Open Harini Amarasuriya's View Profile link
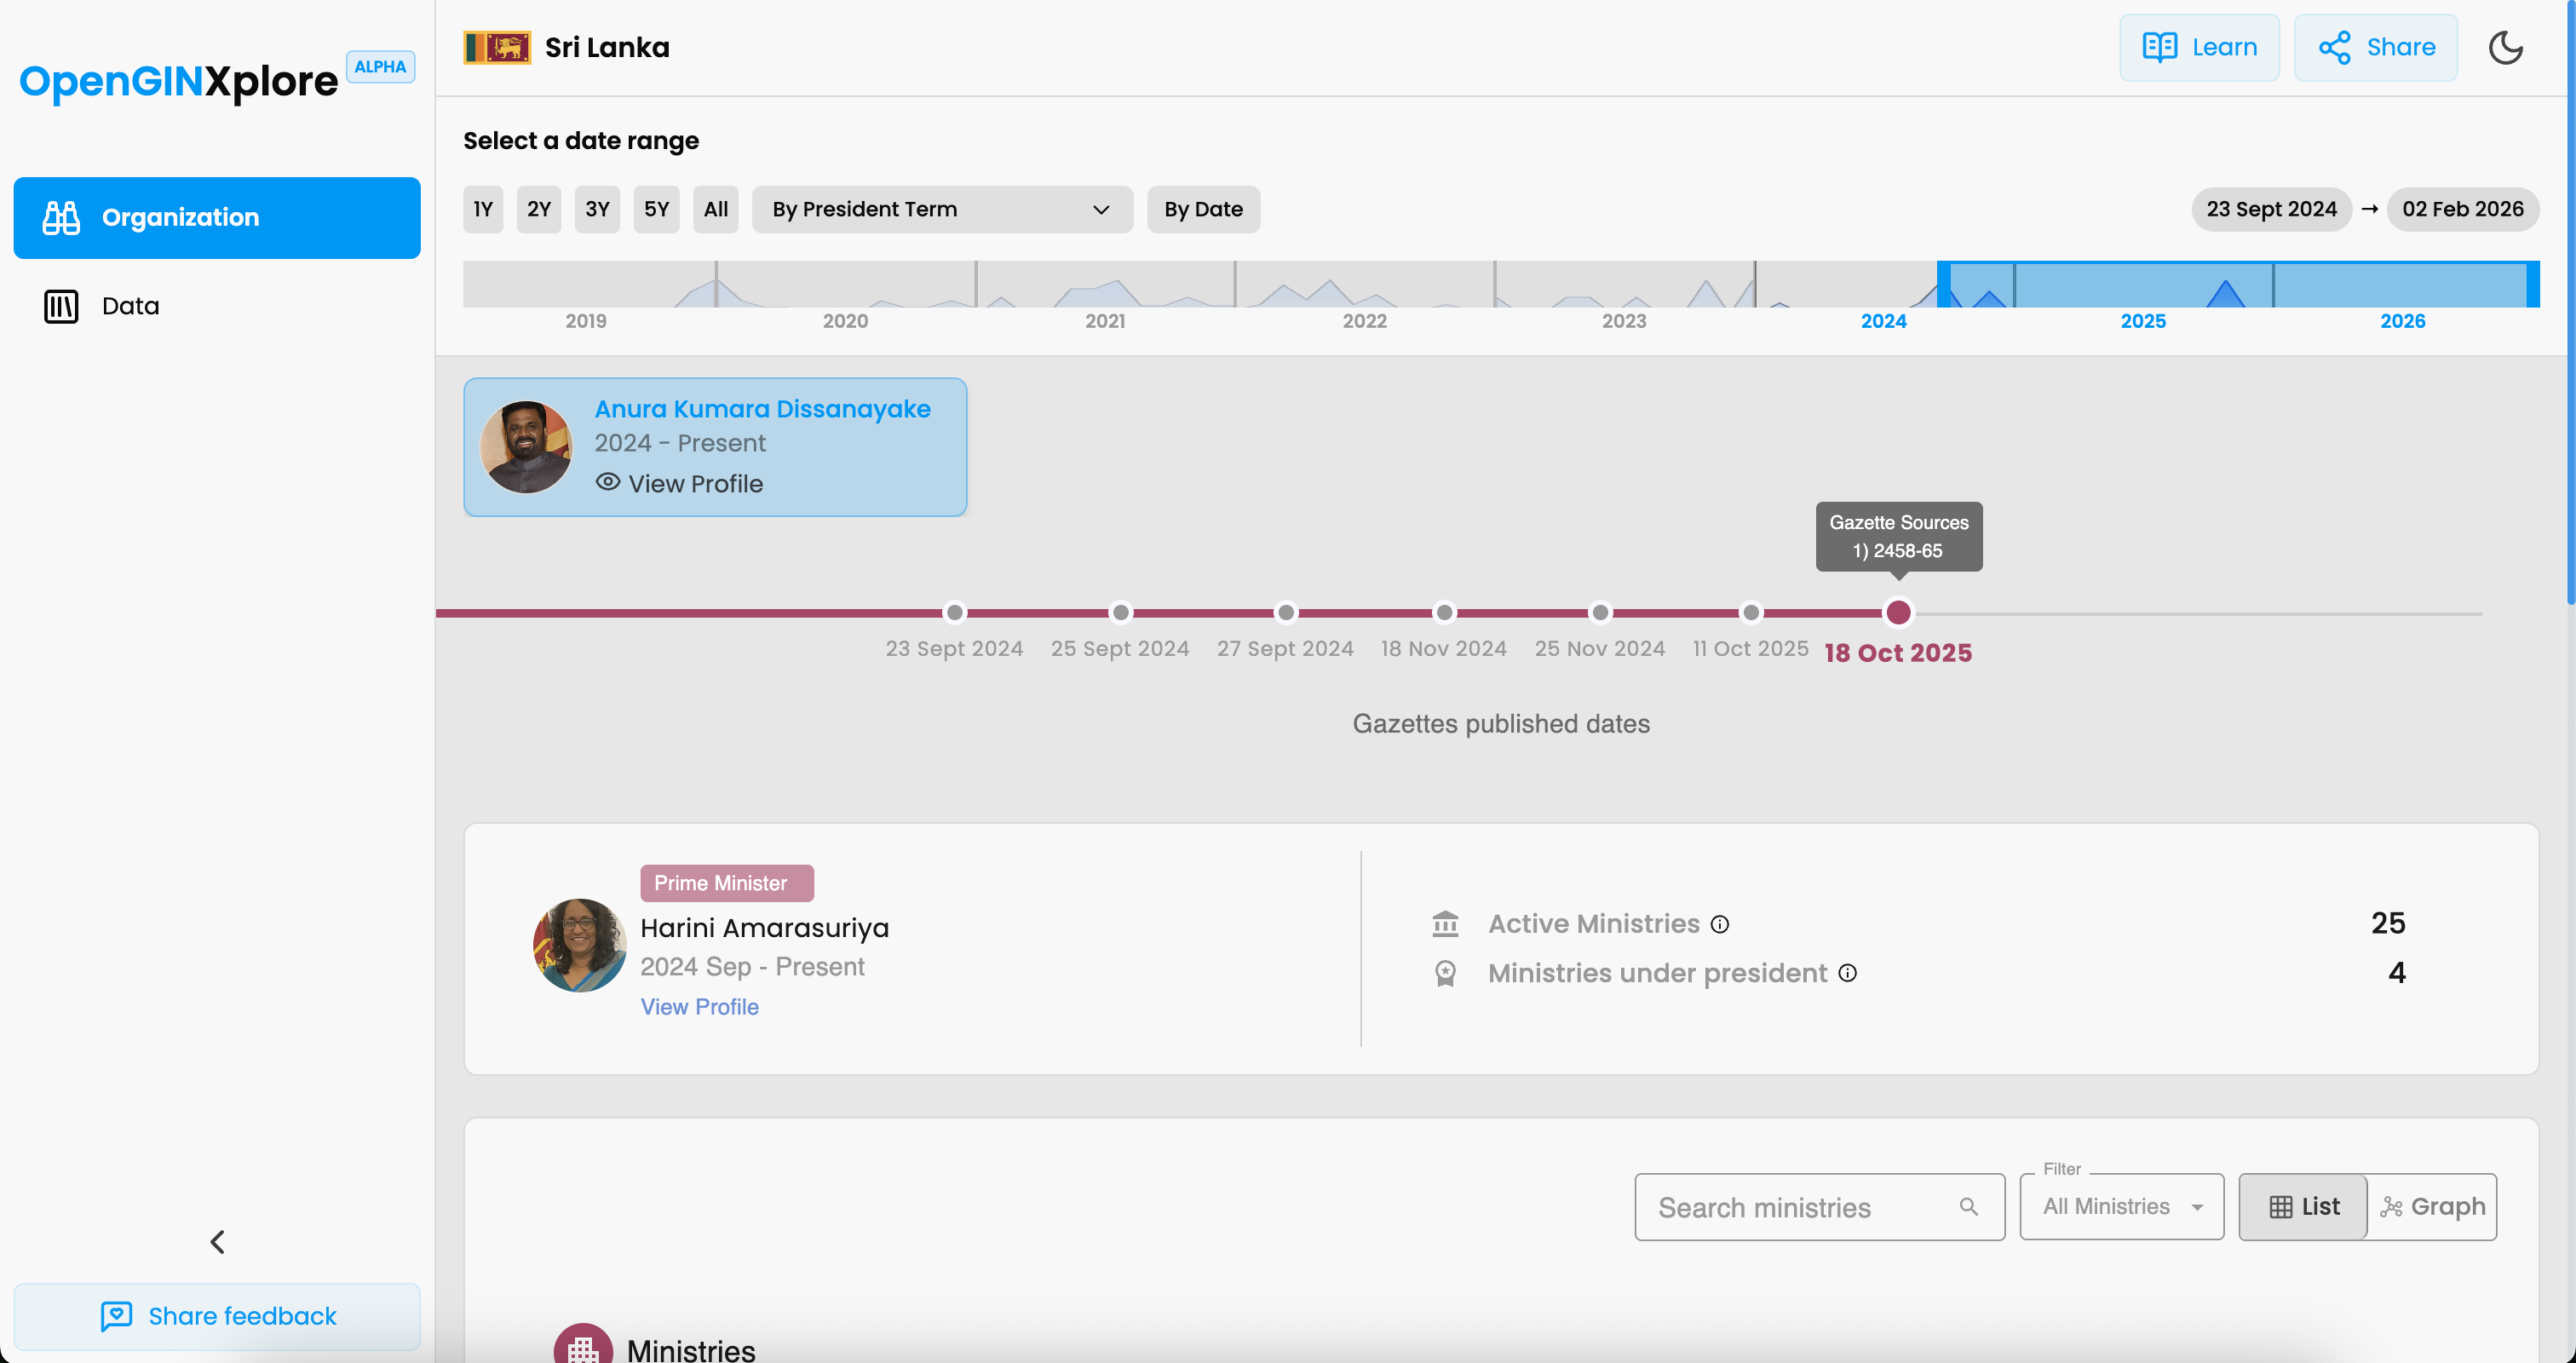The image size is (2576, 1363). 699,1006
